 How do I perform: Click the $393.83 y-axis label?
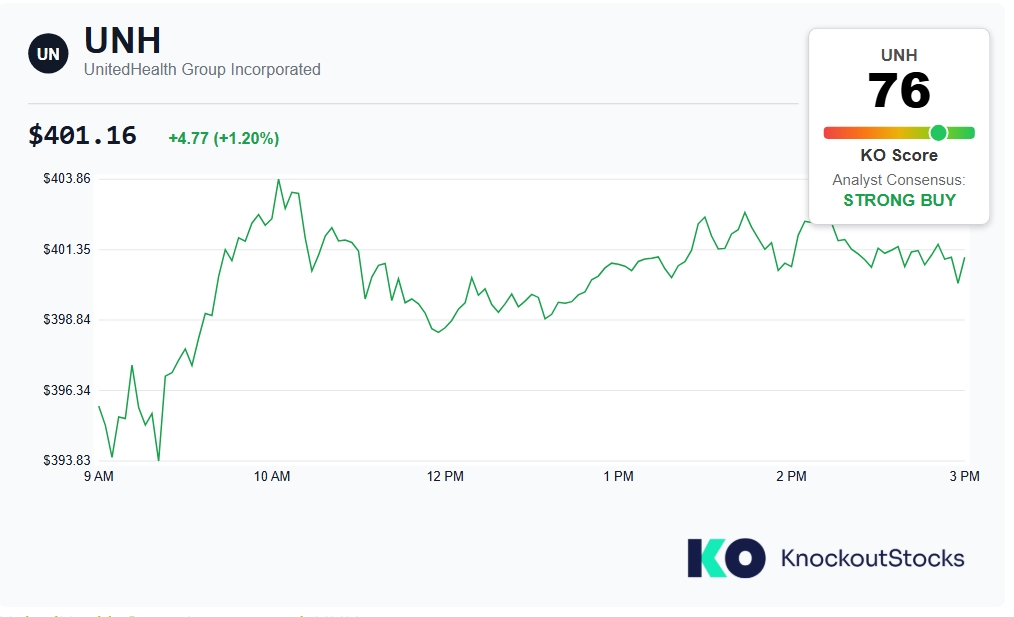pyautogui.click(x=67, y=460)
